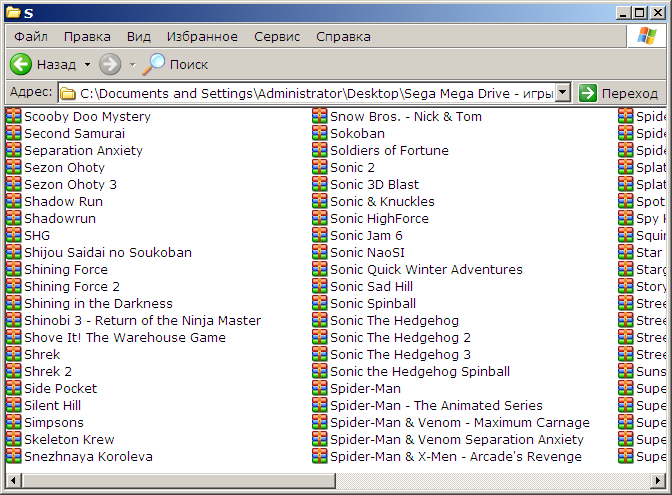Select Shinobi 3 - Return of the Ninja Master
The width and height of the screenshot is (672, 495).
click(143, 321)
